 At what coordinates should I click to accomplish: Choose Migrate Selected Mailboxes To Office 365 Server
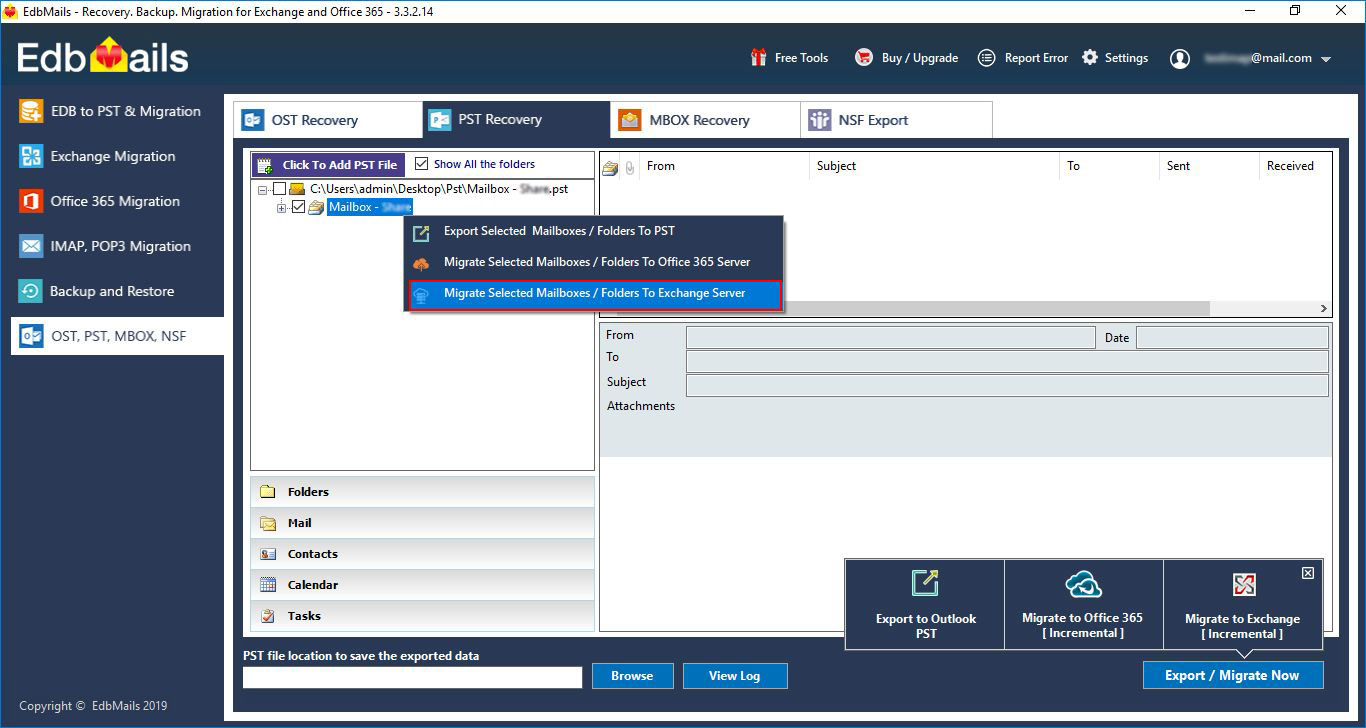pyautogui.click(x=594, y=262)
